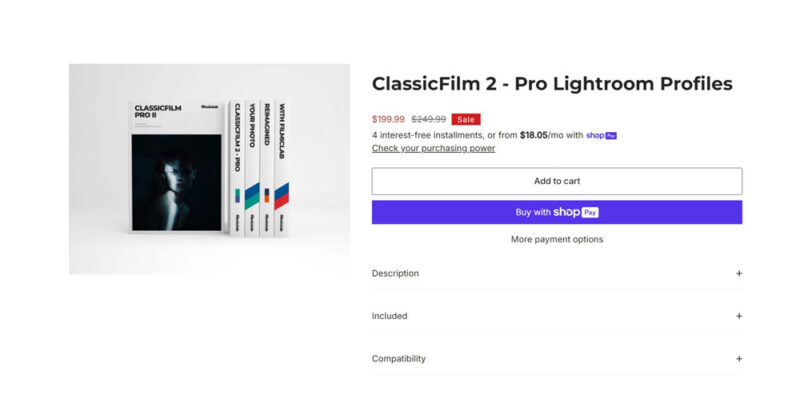Buy with Shop Pay button

(556, 212)
